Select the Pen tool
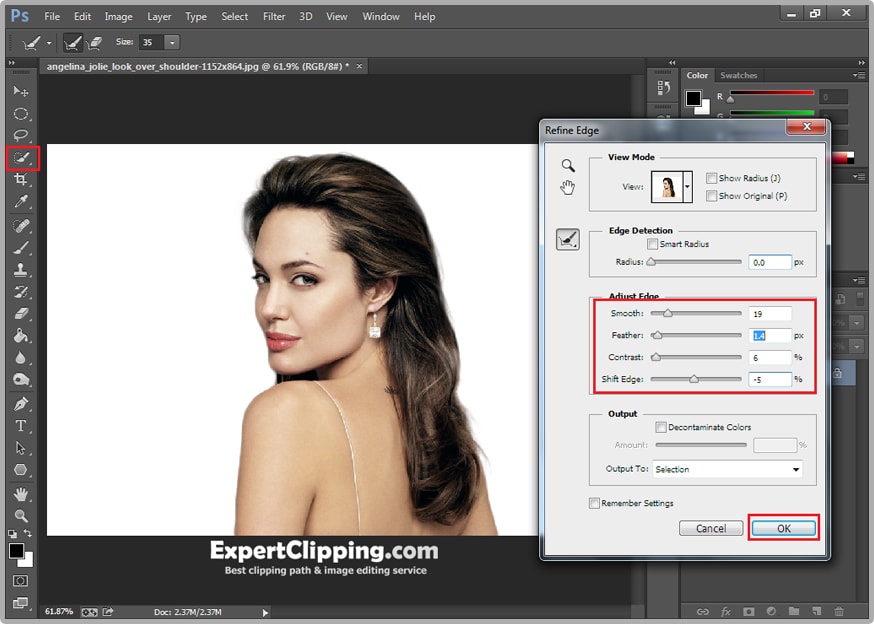874x624 pixels. coord(21,406)
